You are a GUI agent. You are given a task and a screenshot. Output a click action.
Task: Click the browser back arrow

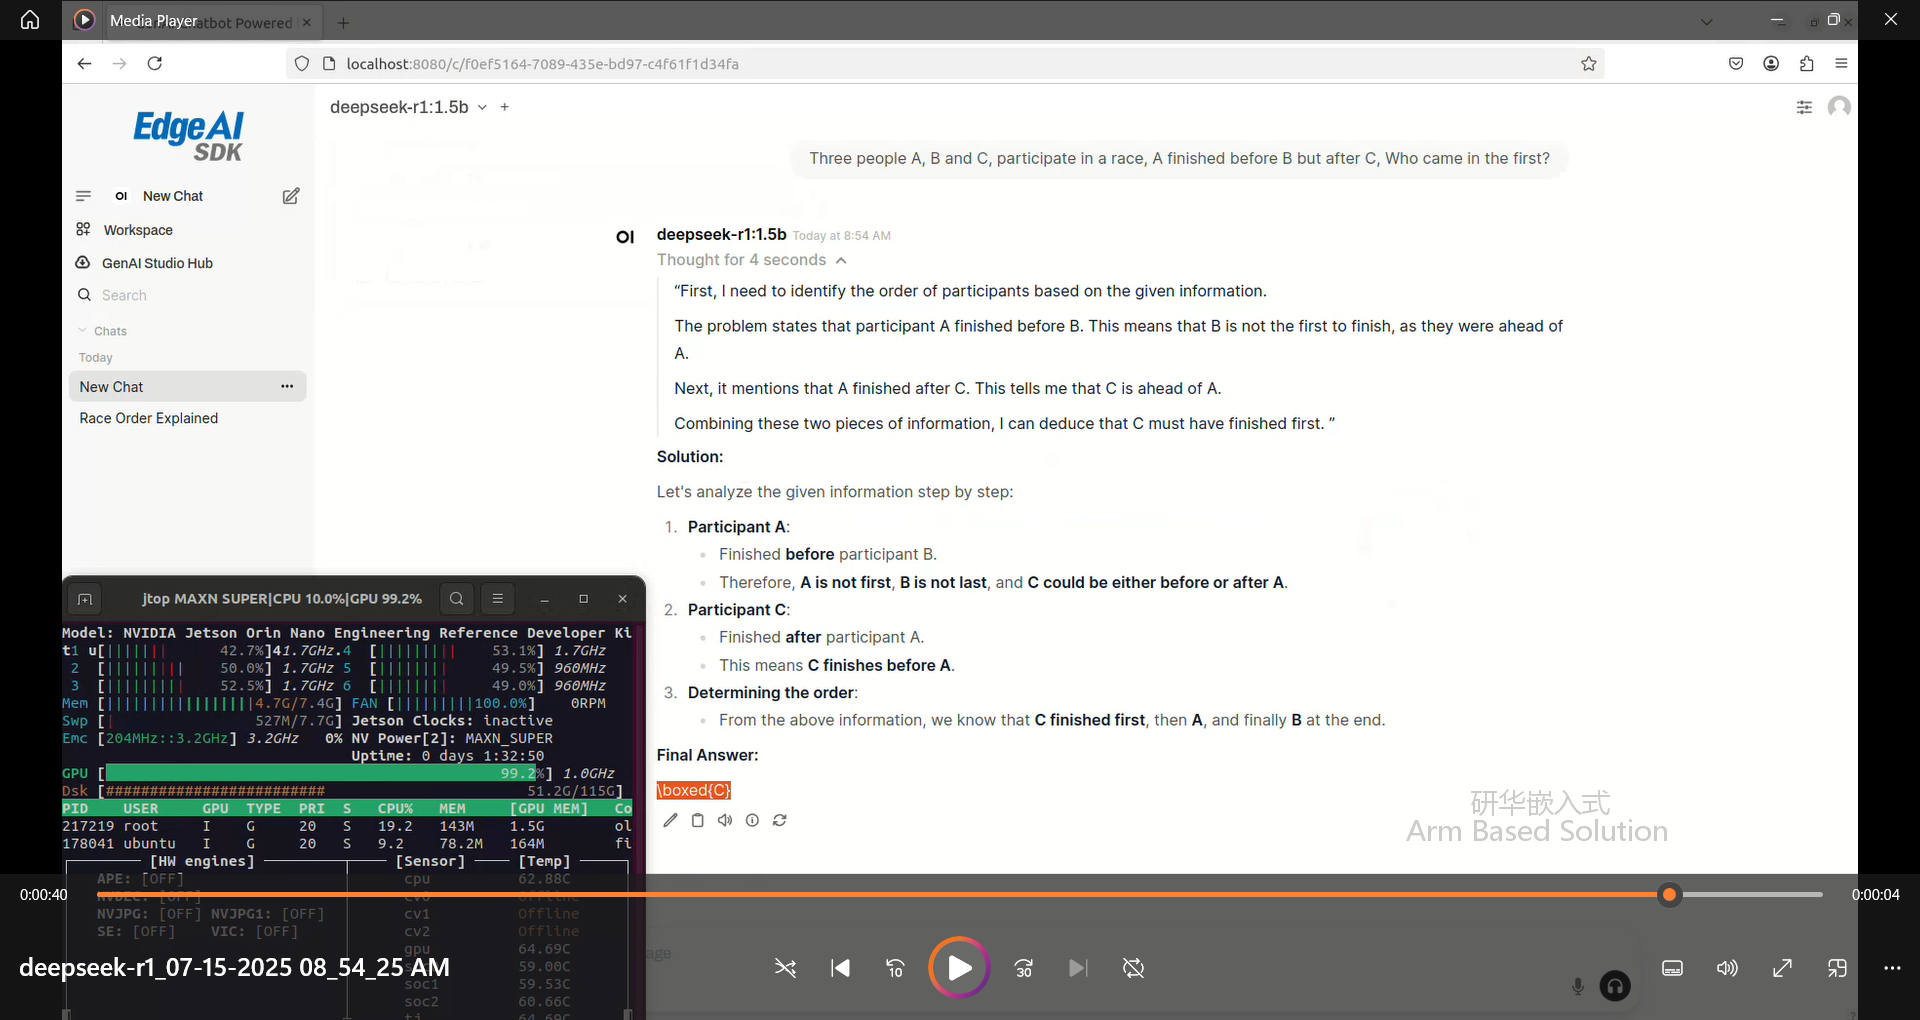(85, 64)
